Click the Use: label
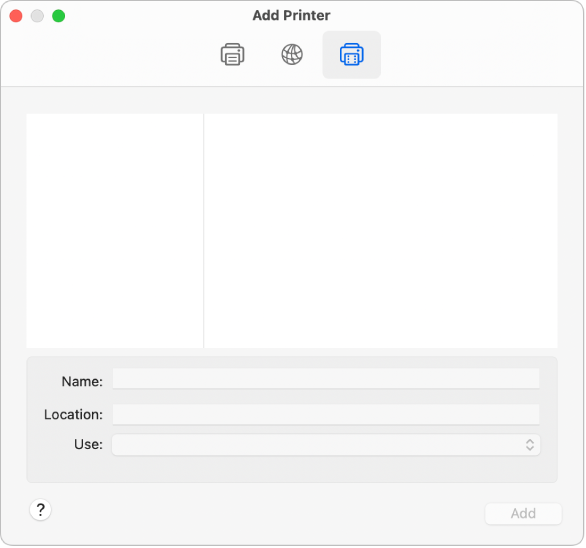 tap(88, 444)
